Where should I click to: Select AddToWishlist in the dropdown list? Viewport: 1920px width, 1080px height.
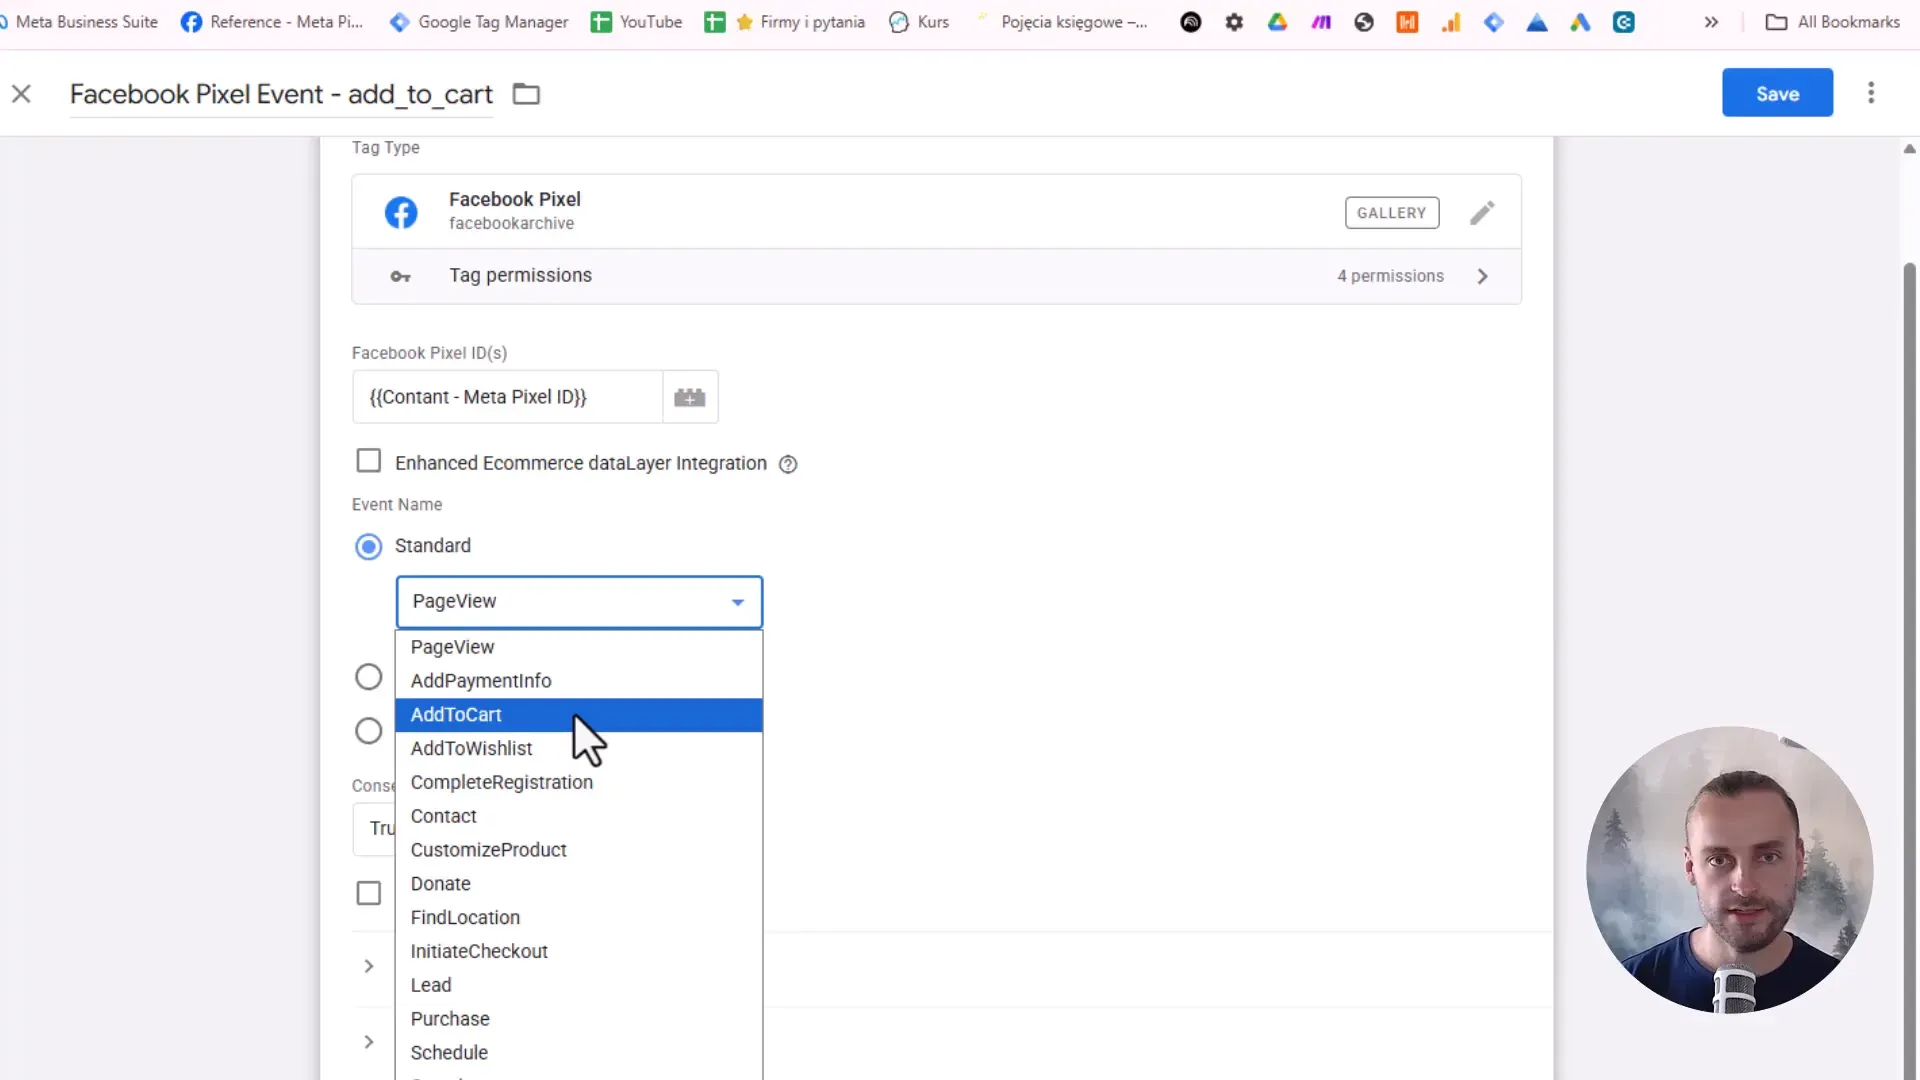[x=579, y=749]
